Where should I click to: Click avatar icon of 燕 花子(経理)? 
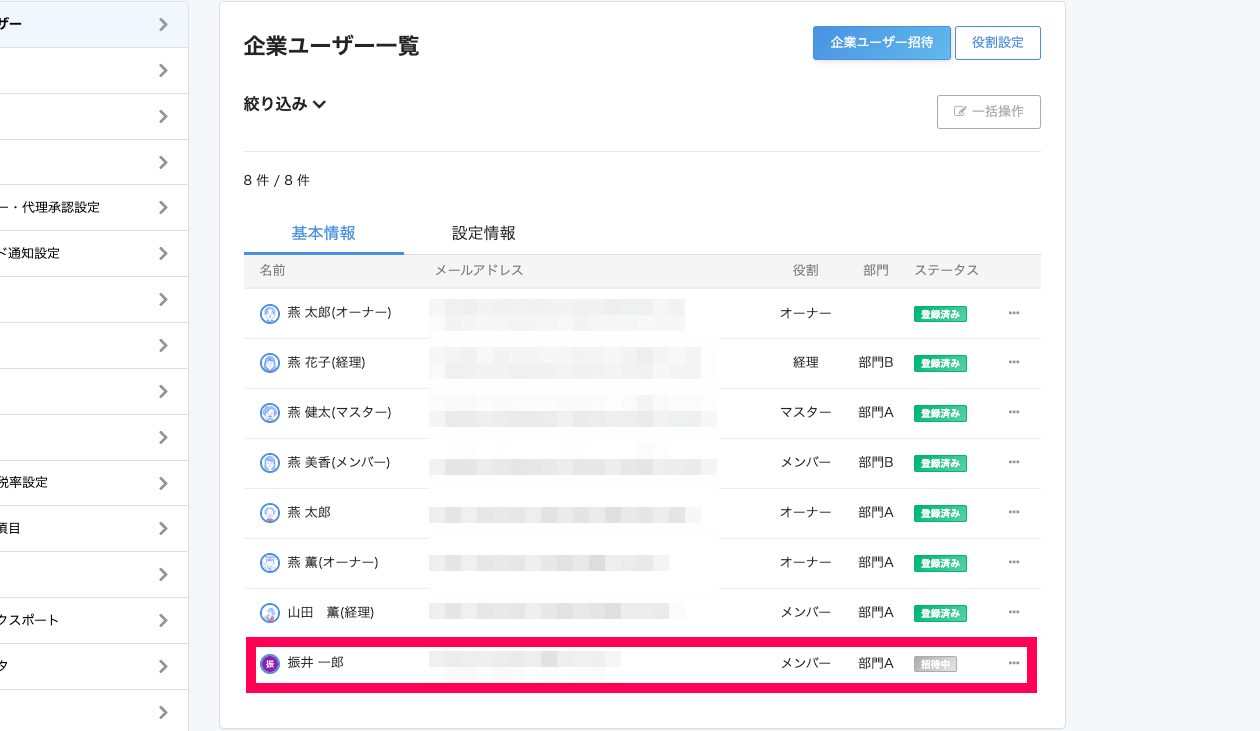coord(269,363)
